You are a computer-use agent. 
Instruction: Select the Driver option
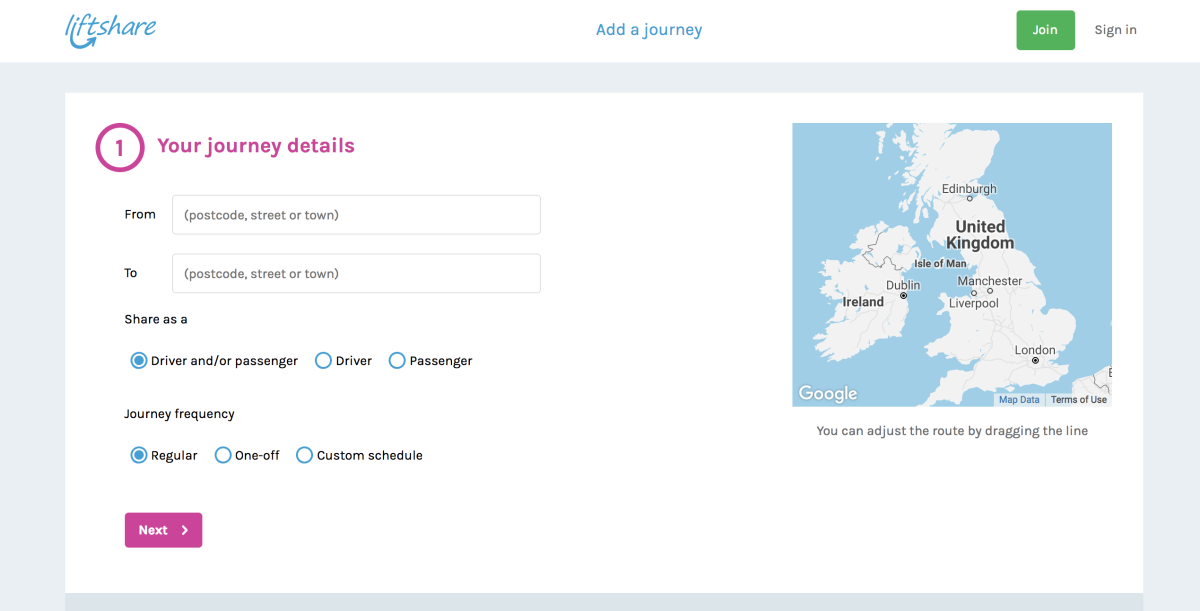click(x=323, y=360)
